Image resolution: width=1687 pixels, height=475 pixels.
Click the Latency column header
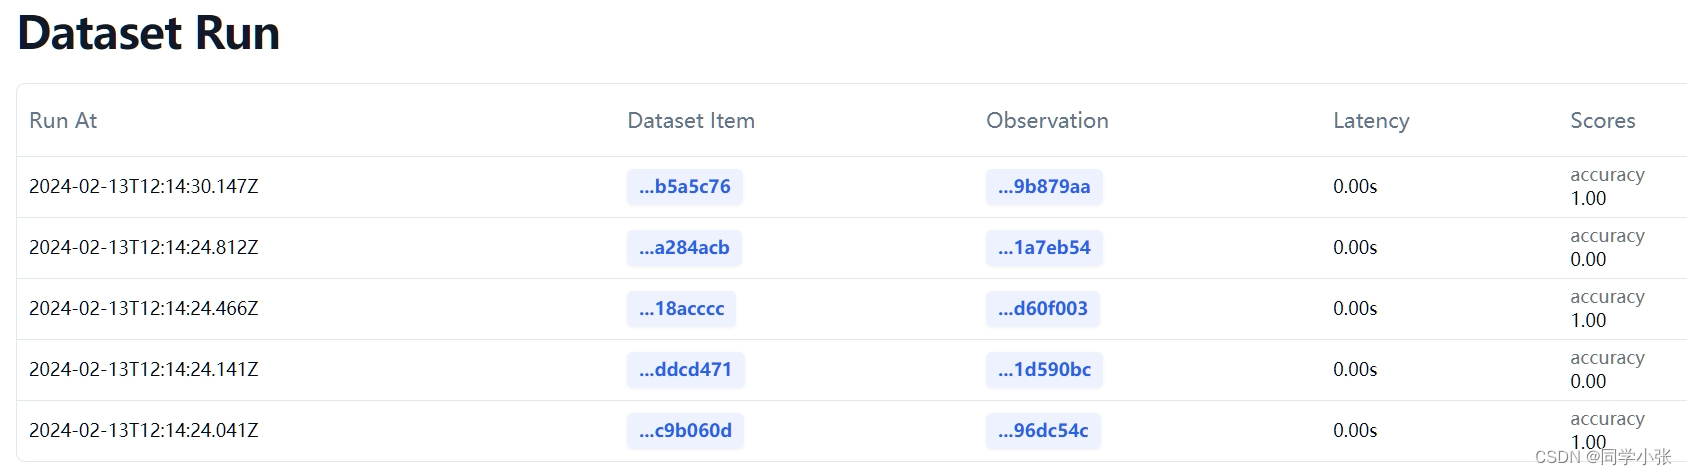(1371, 121)
